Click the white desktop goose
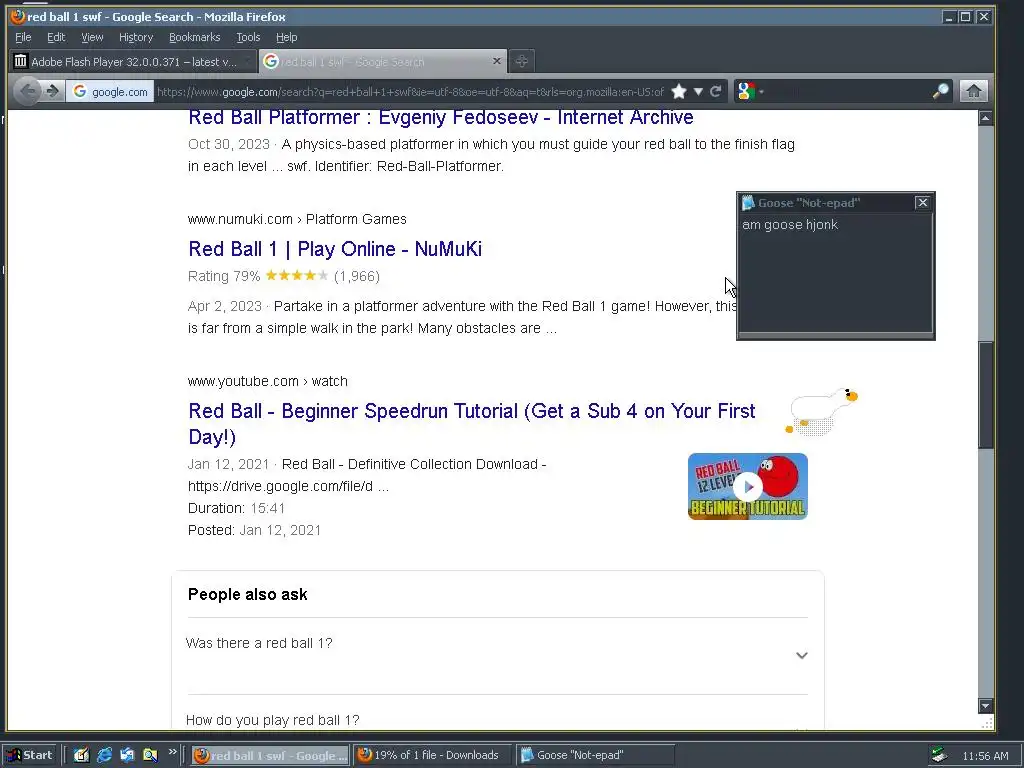Viewport: 1024px width, 768px height. click(822, 411)
